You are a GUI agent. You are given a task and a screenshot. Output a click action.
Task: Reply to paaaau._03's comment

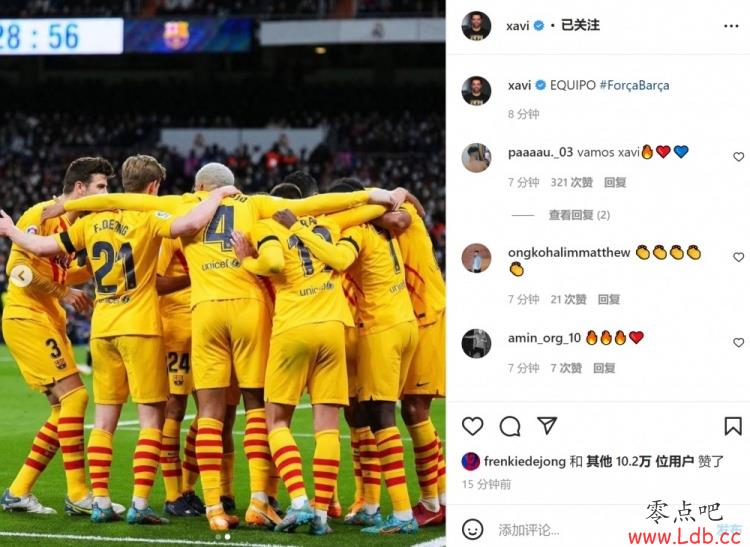(x=615, y=182)
